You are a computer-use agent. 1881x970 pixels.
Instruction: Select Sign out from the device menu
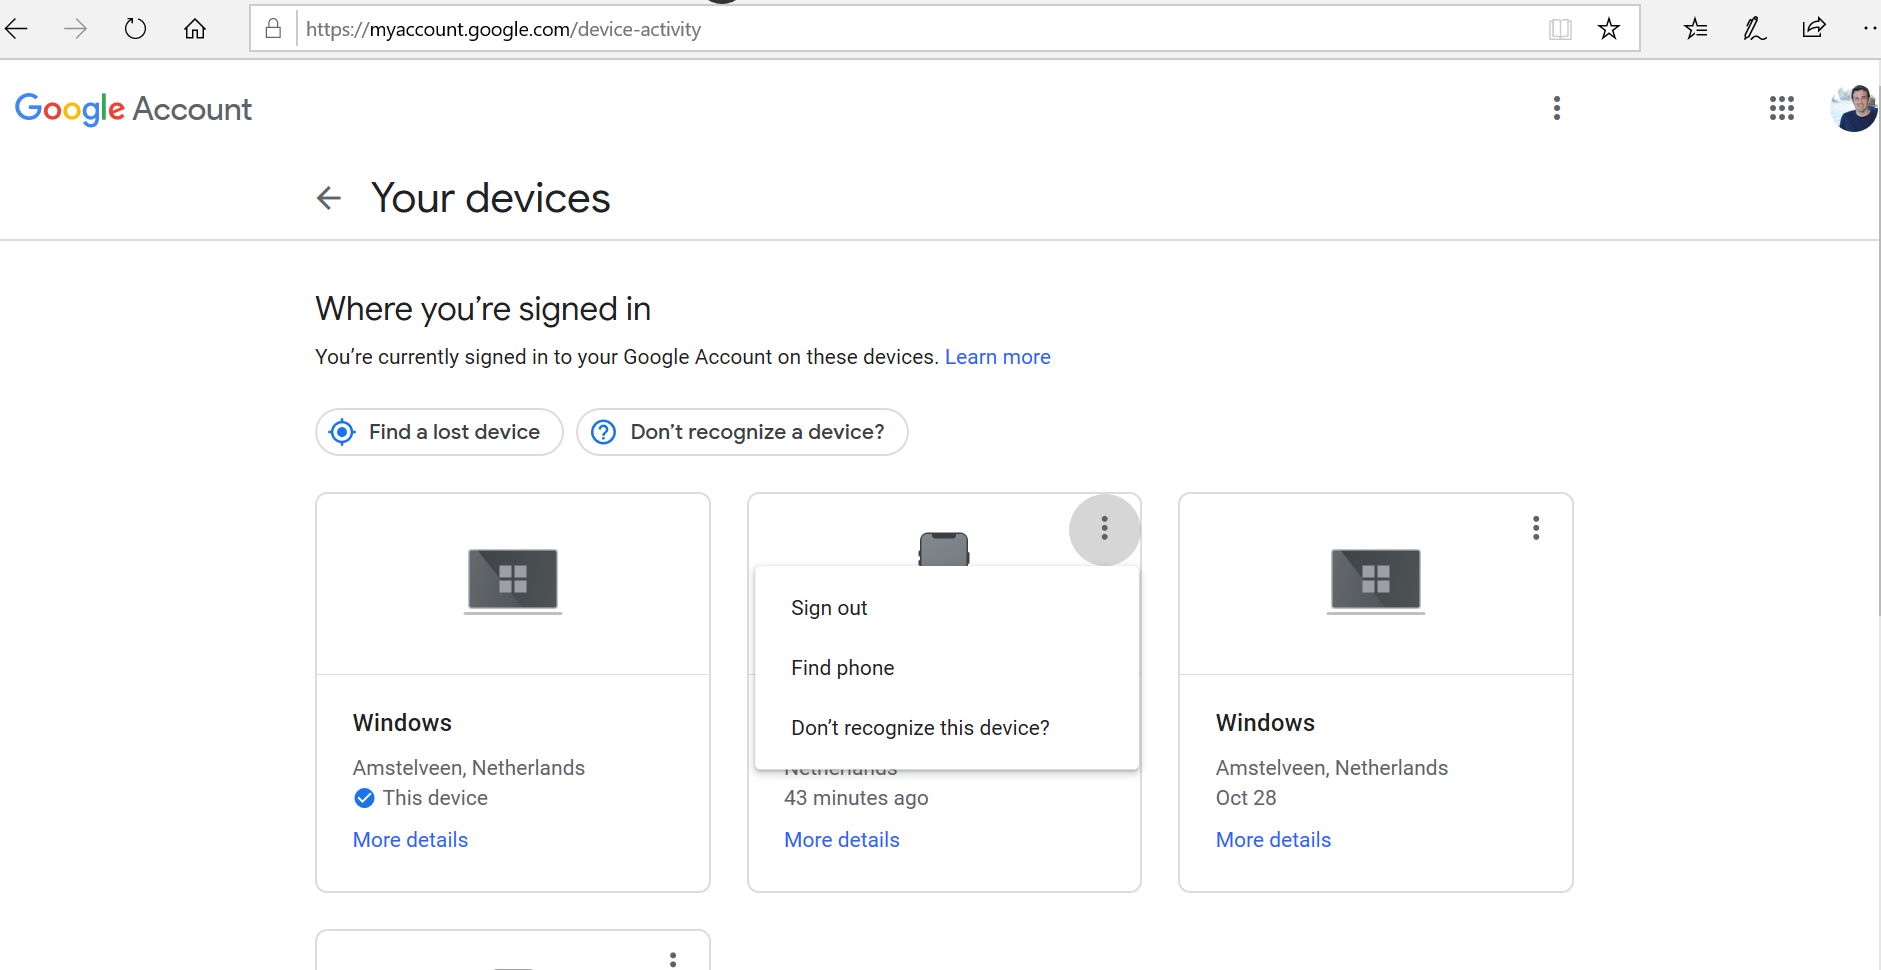(x=829, y=608)
